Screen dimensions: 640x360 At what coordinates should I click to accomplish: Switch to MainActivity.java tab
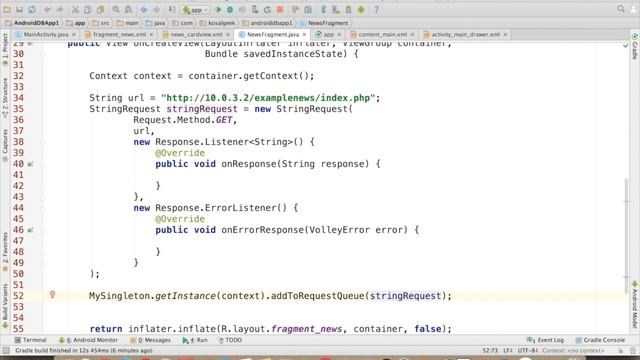pyautogui.click(x=46, y=35)
